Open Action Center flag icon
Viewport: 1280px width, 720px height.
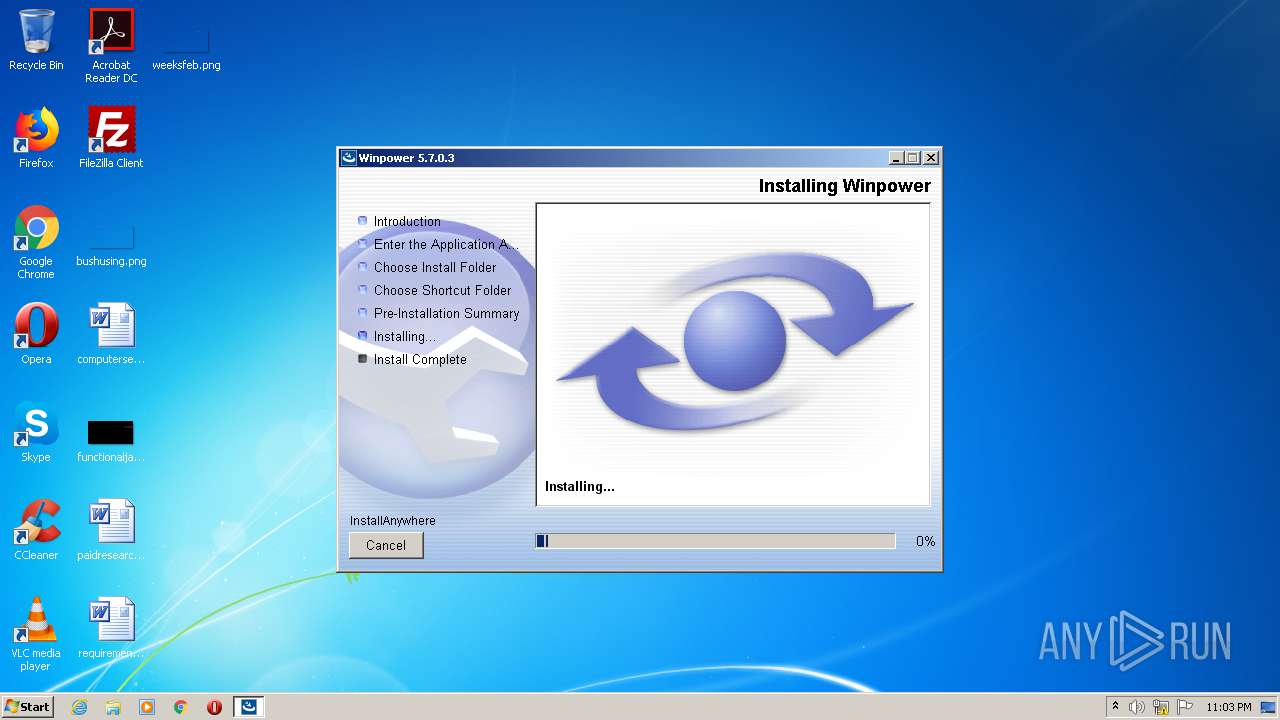1185,707
